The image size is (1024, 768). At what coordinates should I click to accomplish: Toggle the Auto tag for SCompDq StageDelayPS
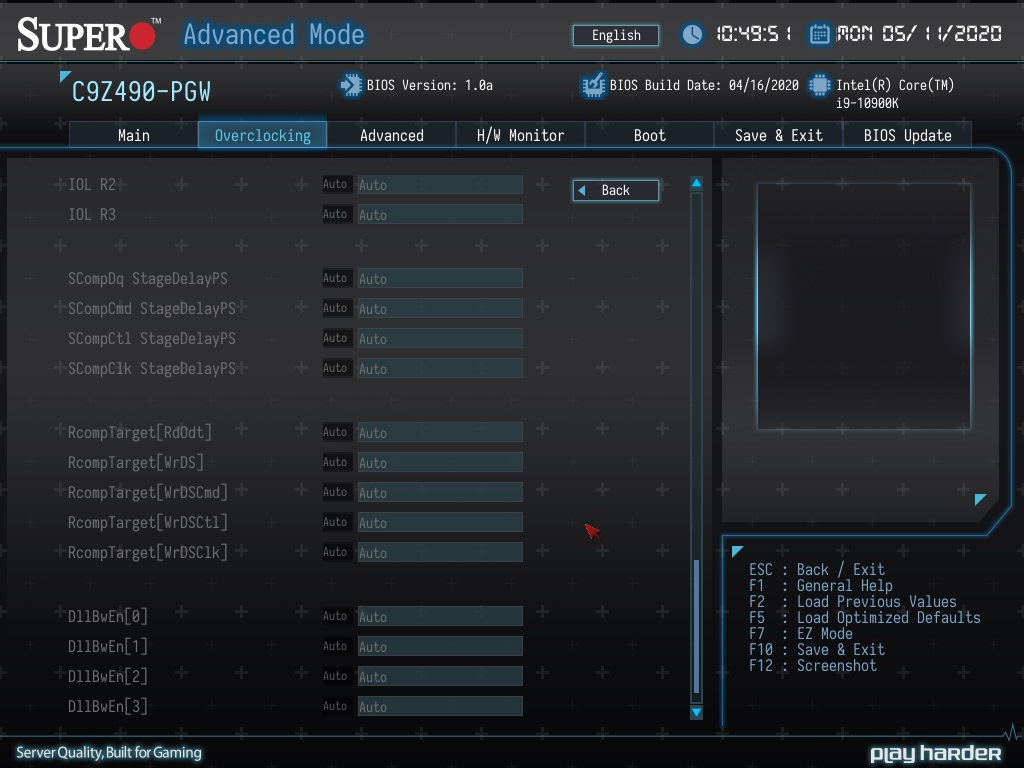click(335, 278)
